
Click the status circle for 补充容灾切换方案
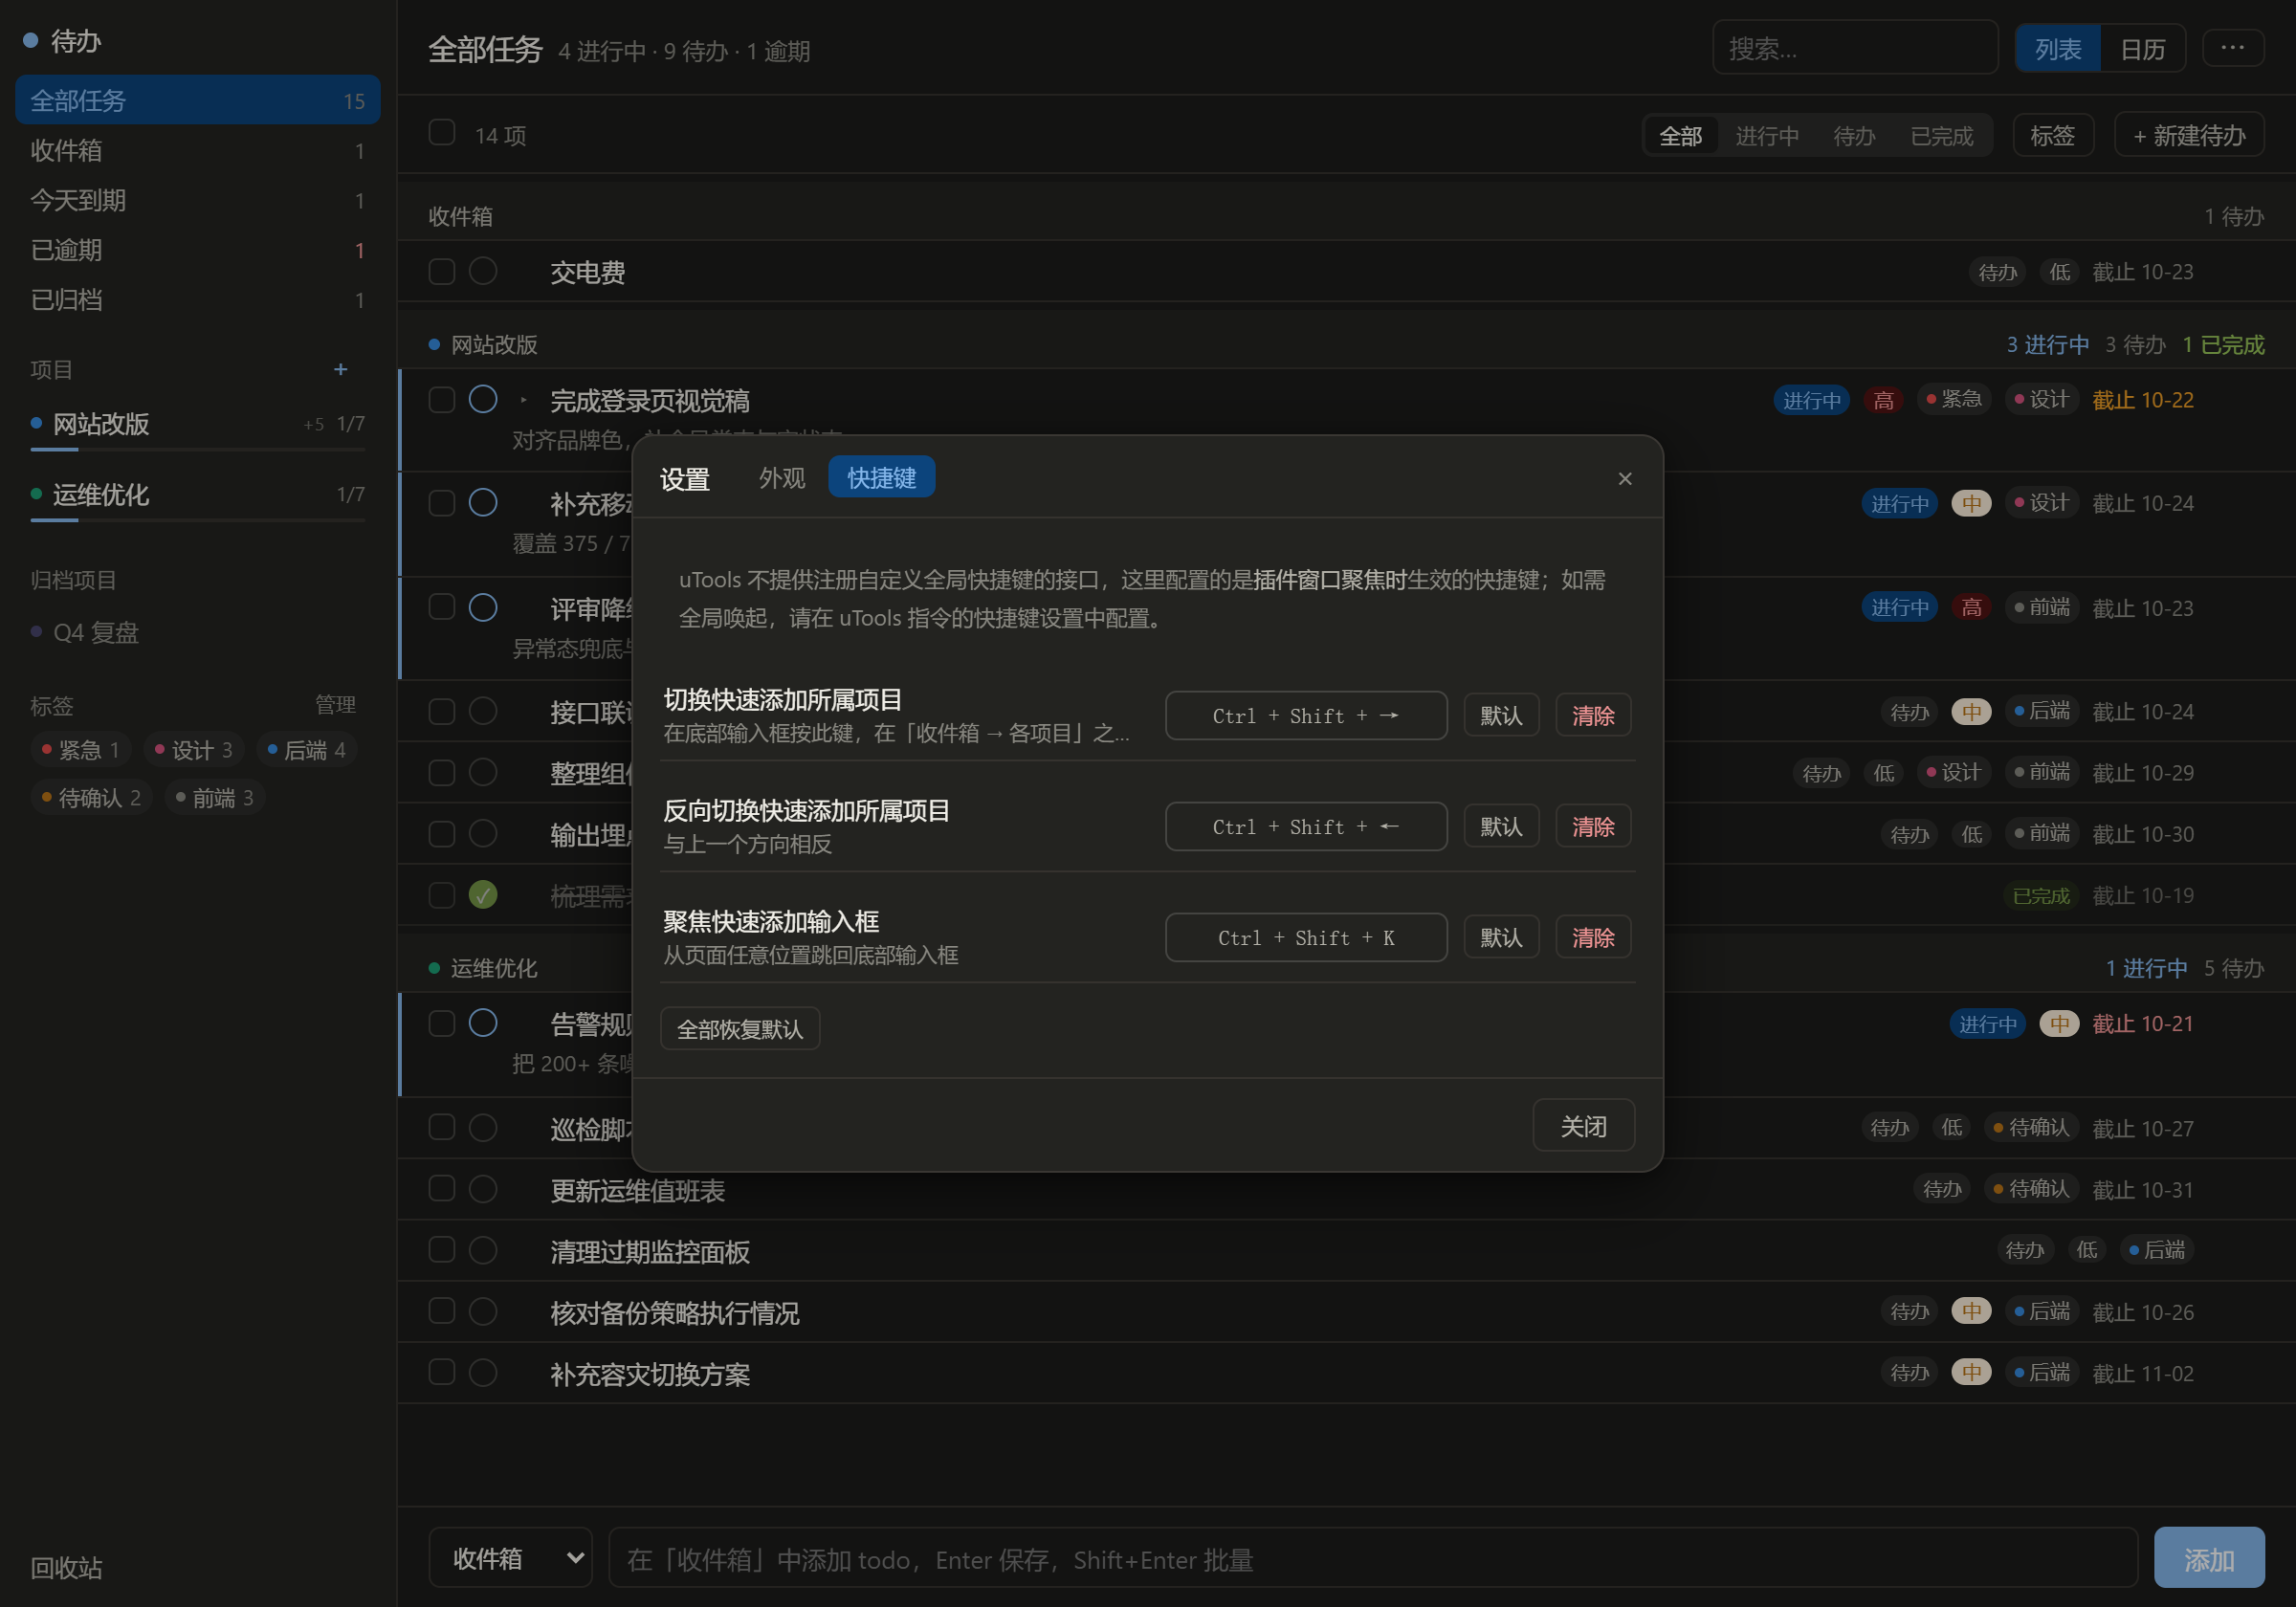(x=483, y=1372)
